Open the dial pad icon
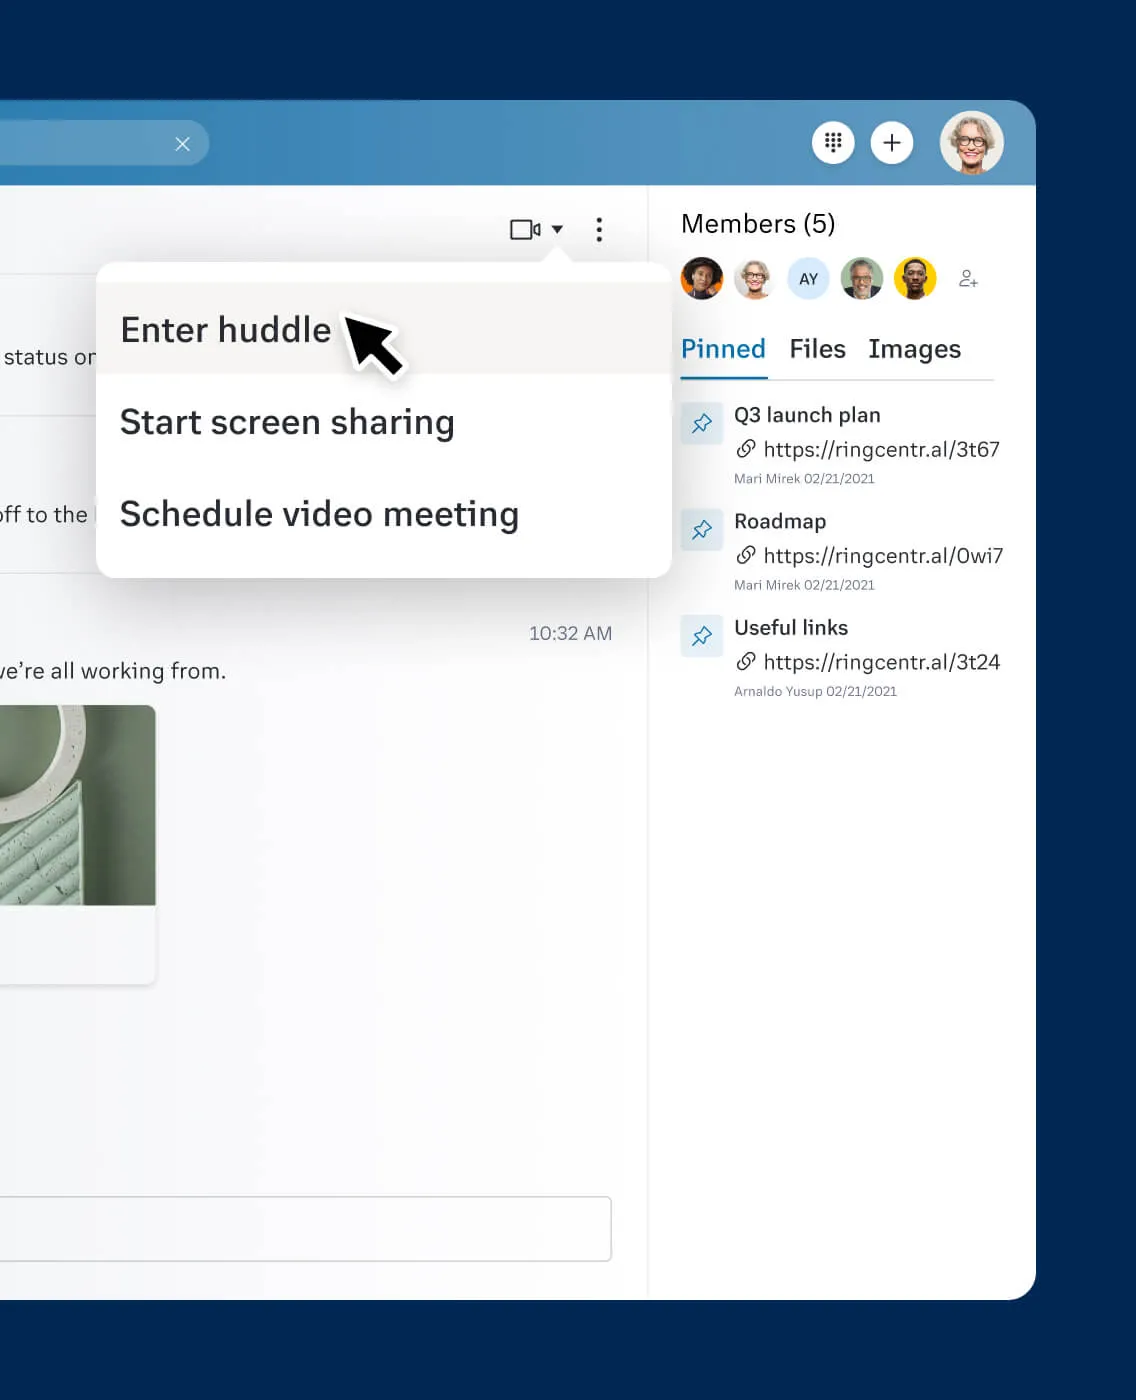The width and height of the screenshot is (1136, 1400). [833, 143]
